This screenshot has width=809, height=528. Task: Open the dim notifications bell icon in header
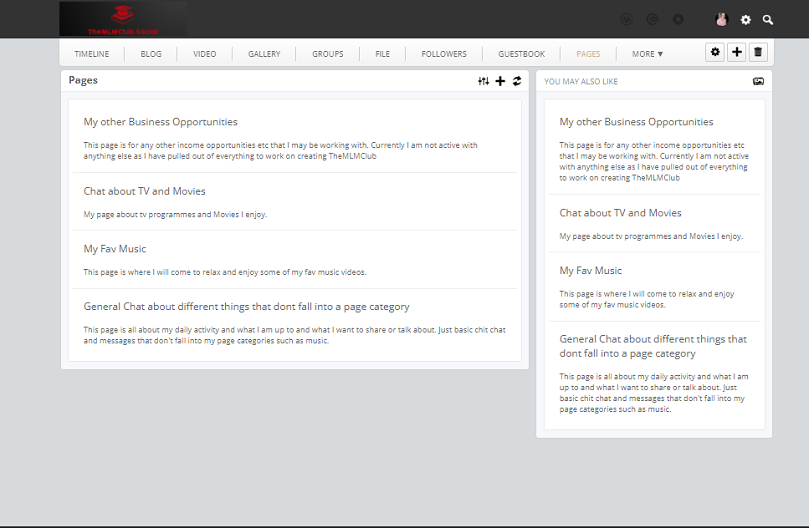[x=678, y=20]
